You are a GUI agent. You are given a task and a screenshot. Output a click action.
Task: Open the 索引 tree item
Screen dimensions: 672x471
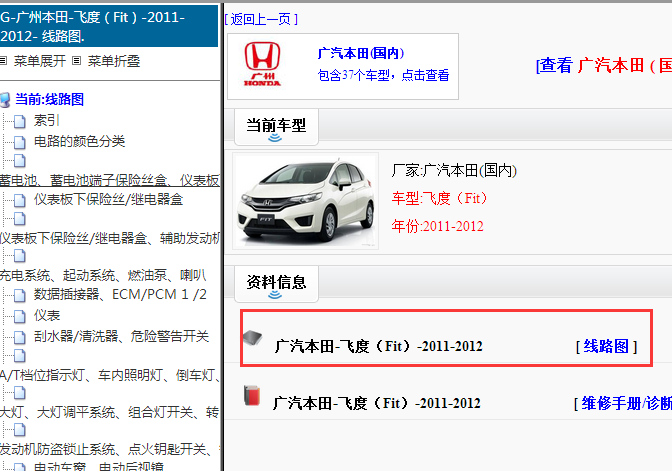pos(46,120)
